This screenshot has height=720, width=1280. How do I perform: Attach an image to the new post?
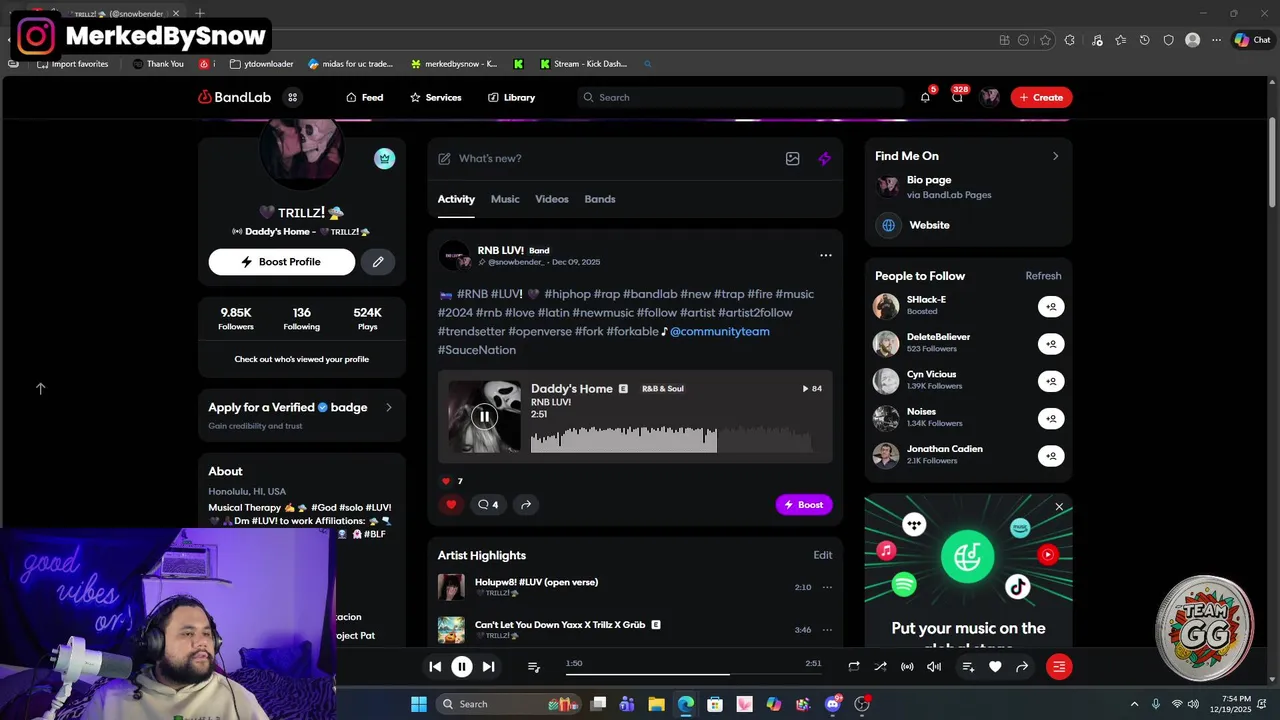click(x=792, y=159)
